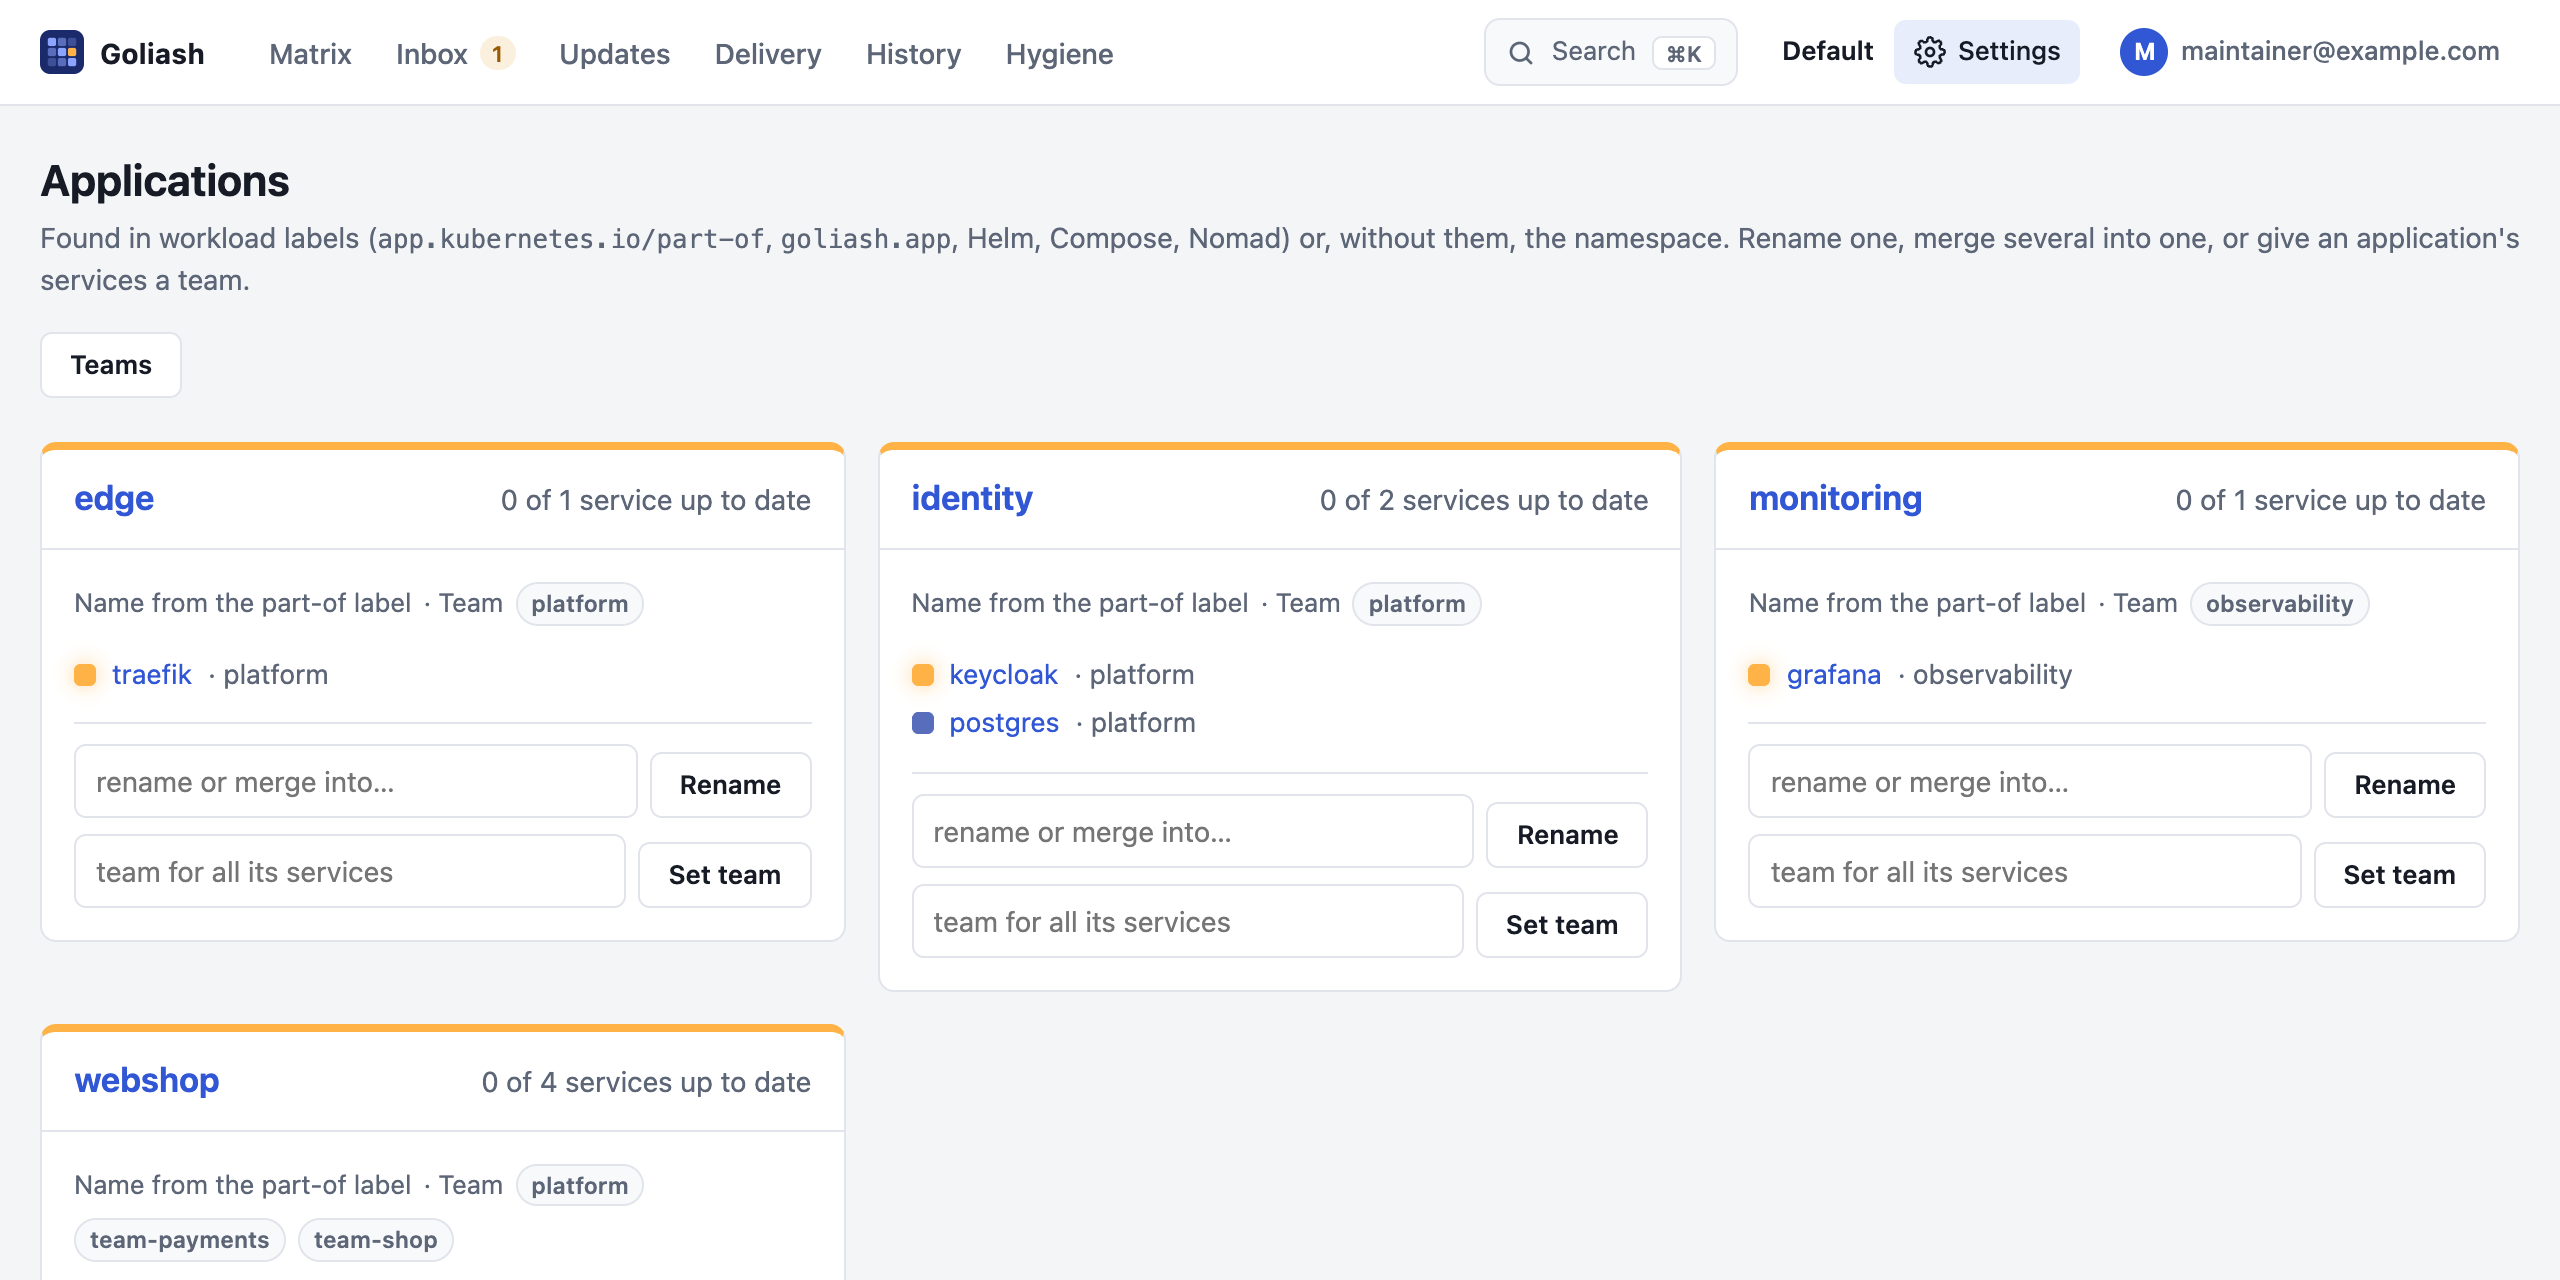Open the monitoring application link
The width and height of the screenshot is (2560, 1280).
pos(1835,498)
